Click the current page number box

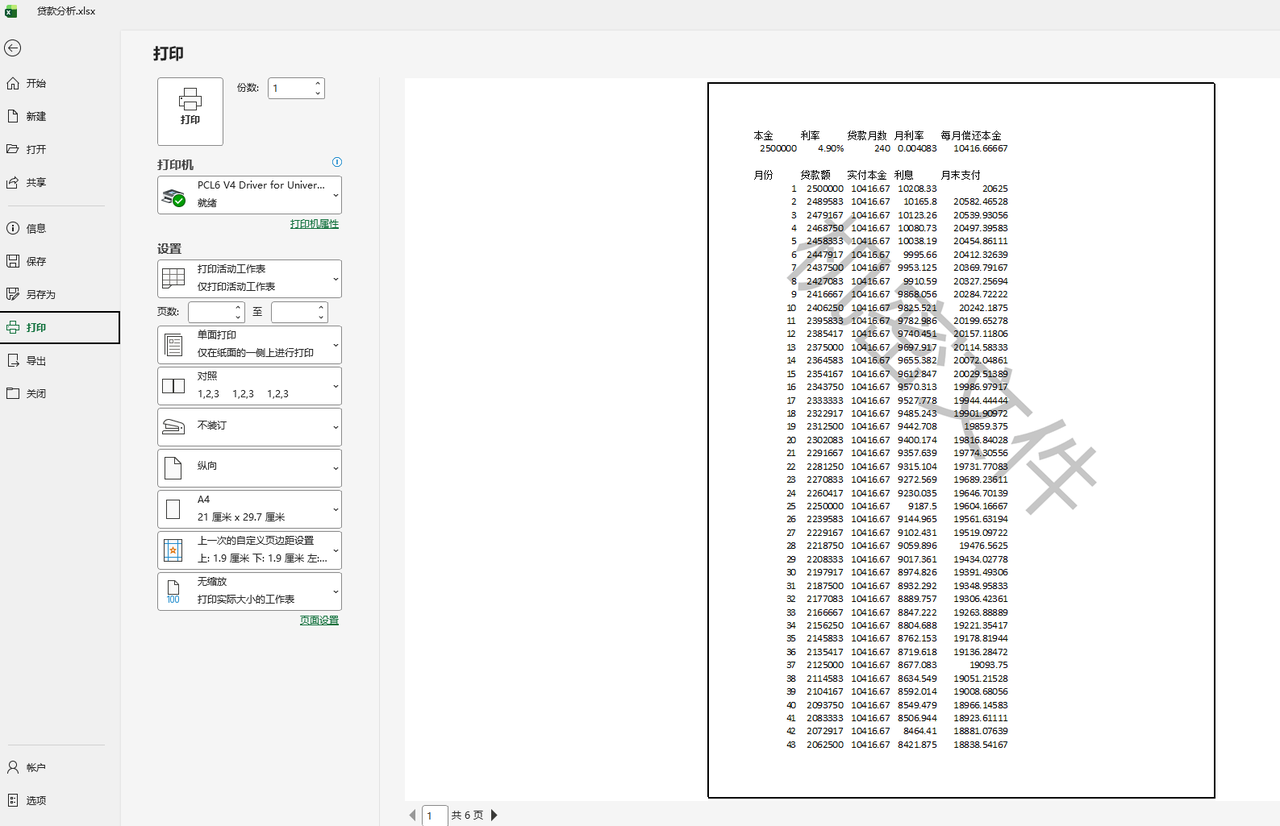pyautogui.click(x=434, y=815)
